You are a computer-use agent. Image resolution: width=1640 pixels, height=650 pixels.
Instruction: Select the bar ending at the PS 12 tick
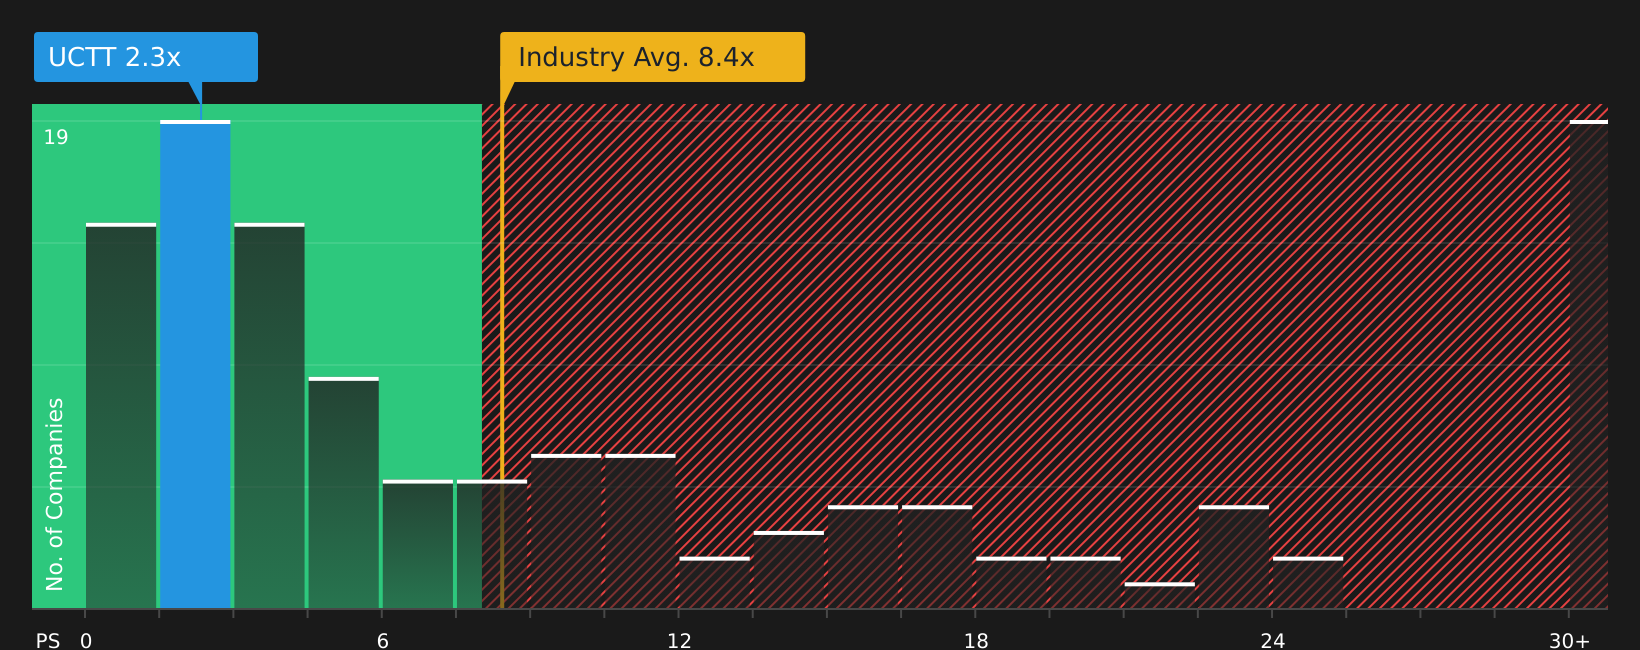tap(640, 531)
